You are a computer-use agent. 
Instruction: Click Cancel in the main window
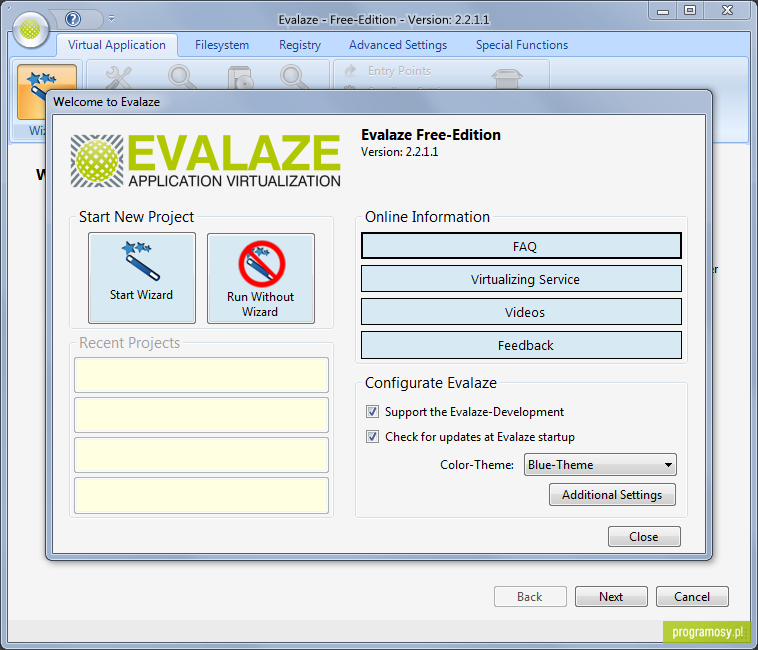692,596
